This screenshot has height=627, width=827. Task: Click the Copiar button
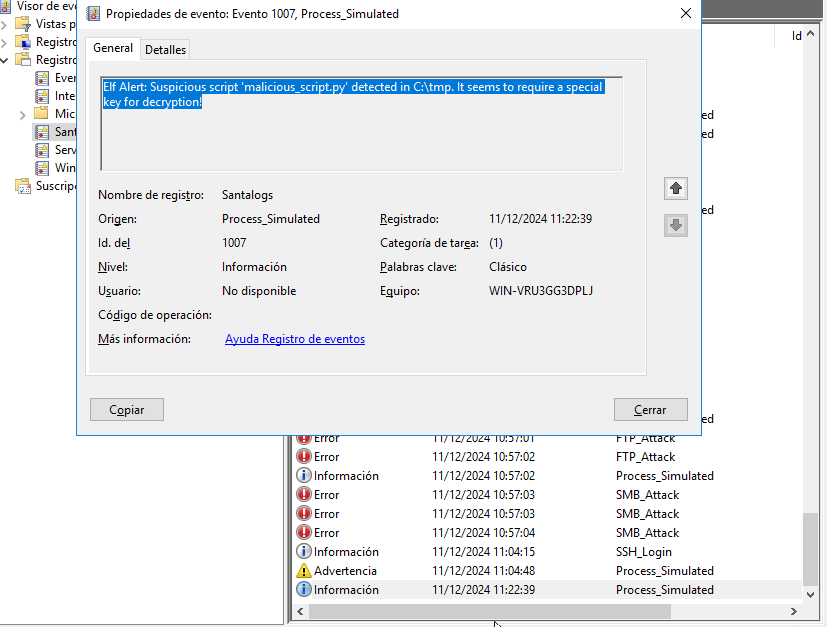point(127,410)
